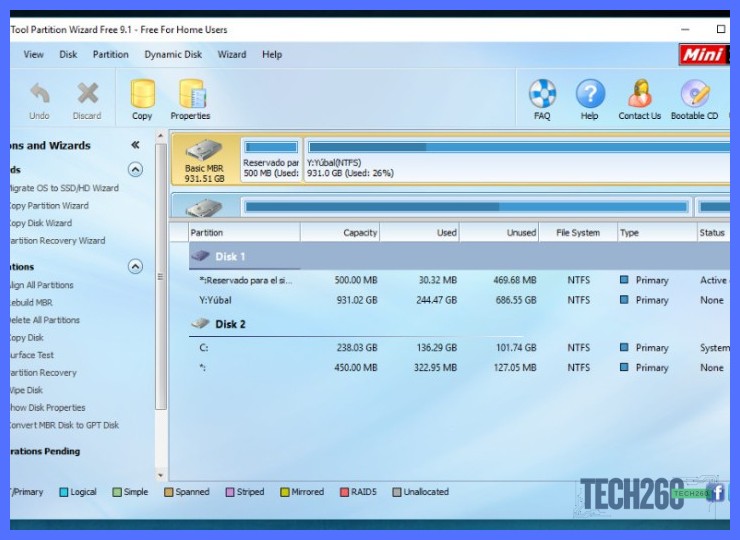Sort by Used column header
This screenshot has width=740, height=540.
point(420,232)
